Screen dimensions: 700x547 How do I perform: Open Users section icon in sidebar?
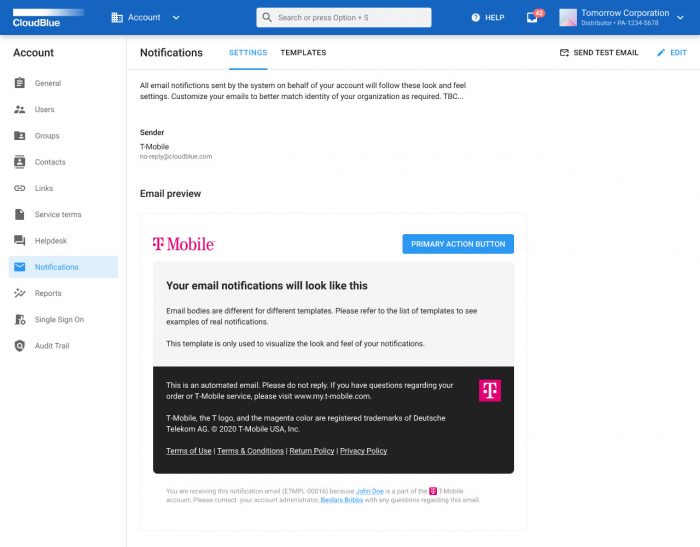20,110
